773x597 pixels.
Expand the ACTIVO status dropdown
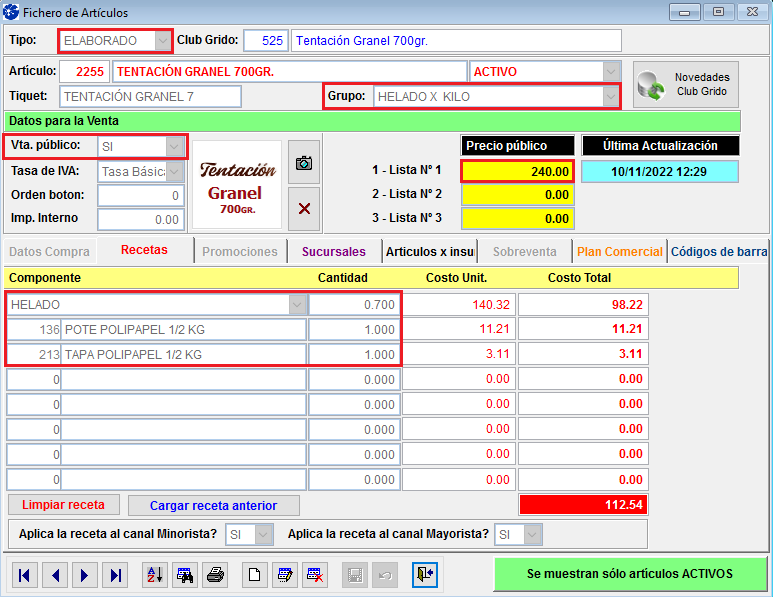pyautogui.click(x=611, y=72)
